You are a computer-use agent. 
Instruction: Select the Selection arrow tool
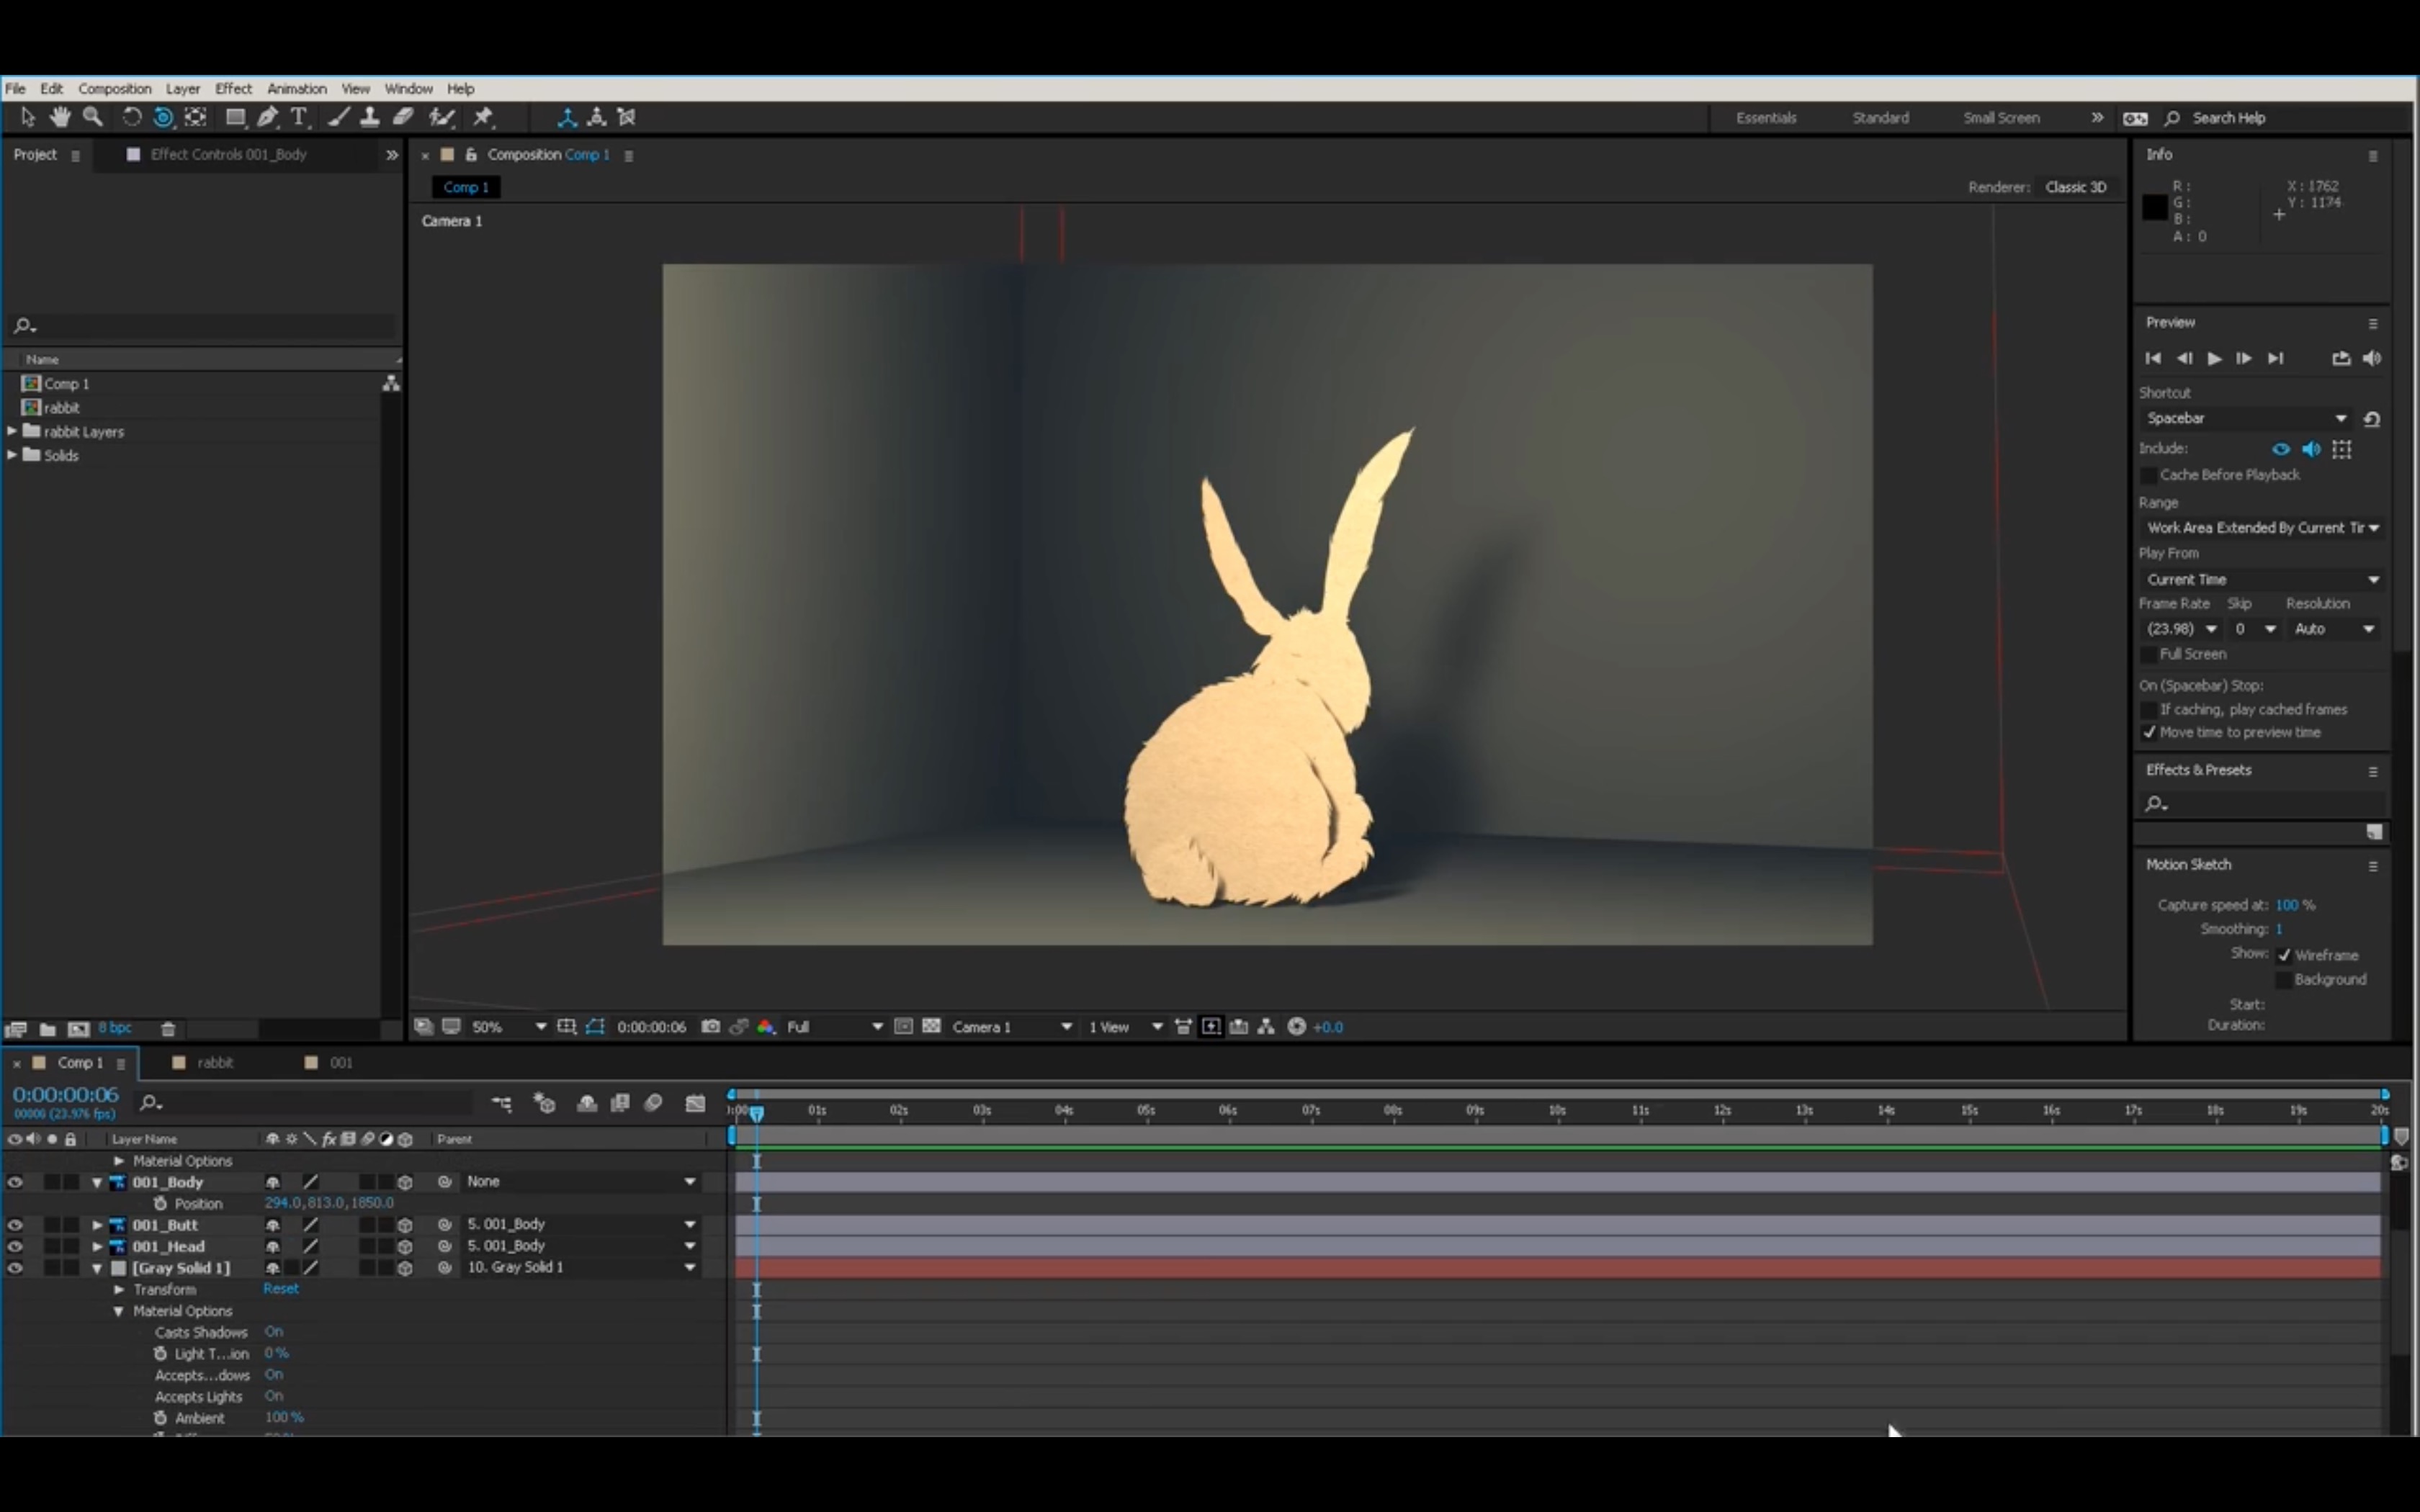pyautogui.click(x=27, y=117)
